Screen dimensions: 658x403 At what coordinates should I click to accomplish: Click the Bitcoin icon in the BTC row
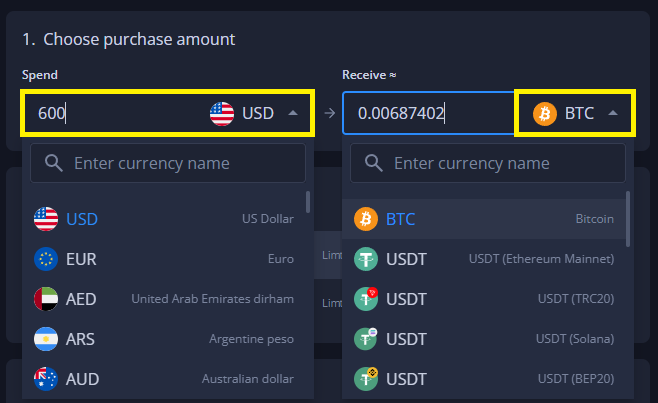(x=366, y=219)
